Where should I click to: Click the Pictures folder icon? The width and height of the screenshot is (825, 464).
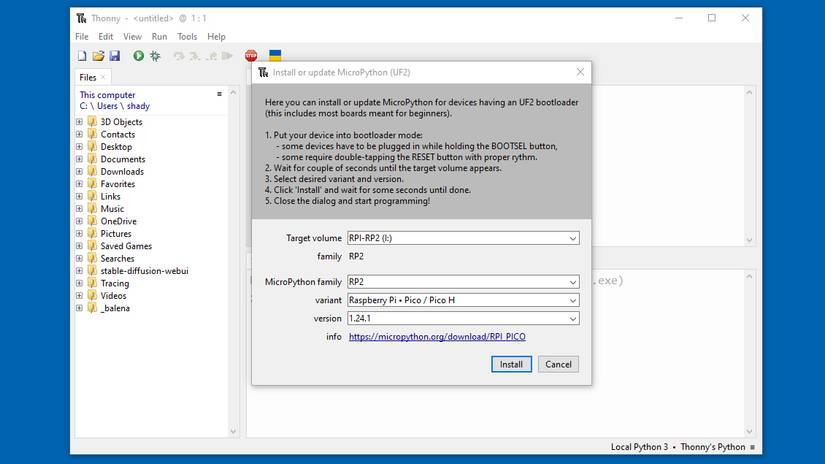pyautogui.click(x=92, y=234)
